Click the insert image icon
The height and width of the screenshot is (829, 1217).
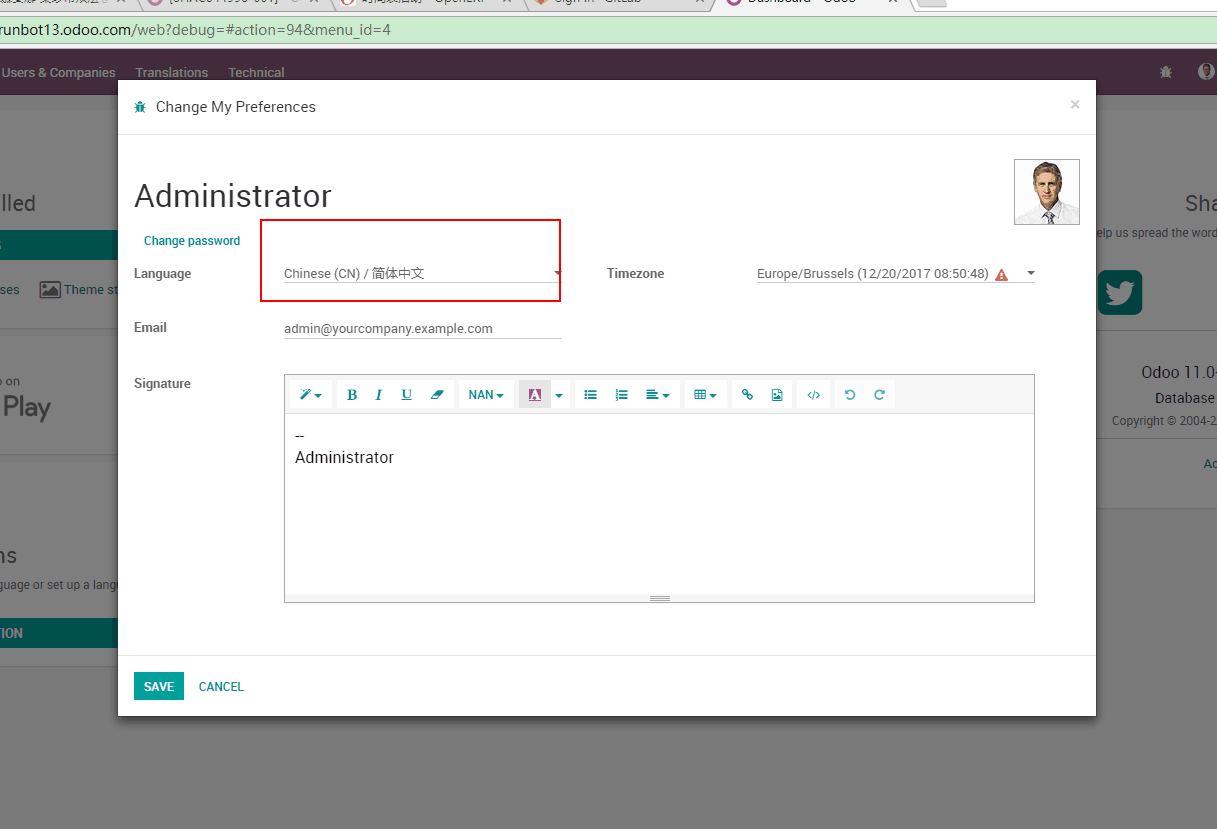777,395
